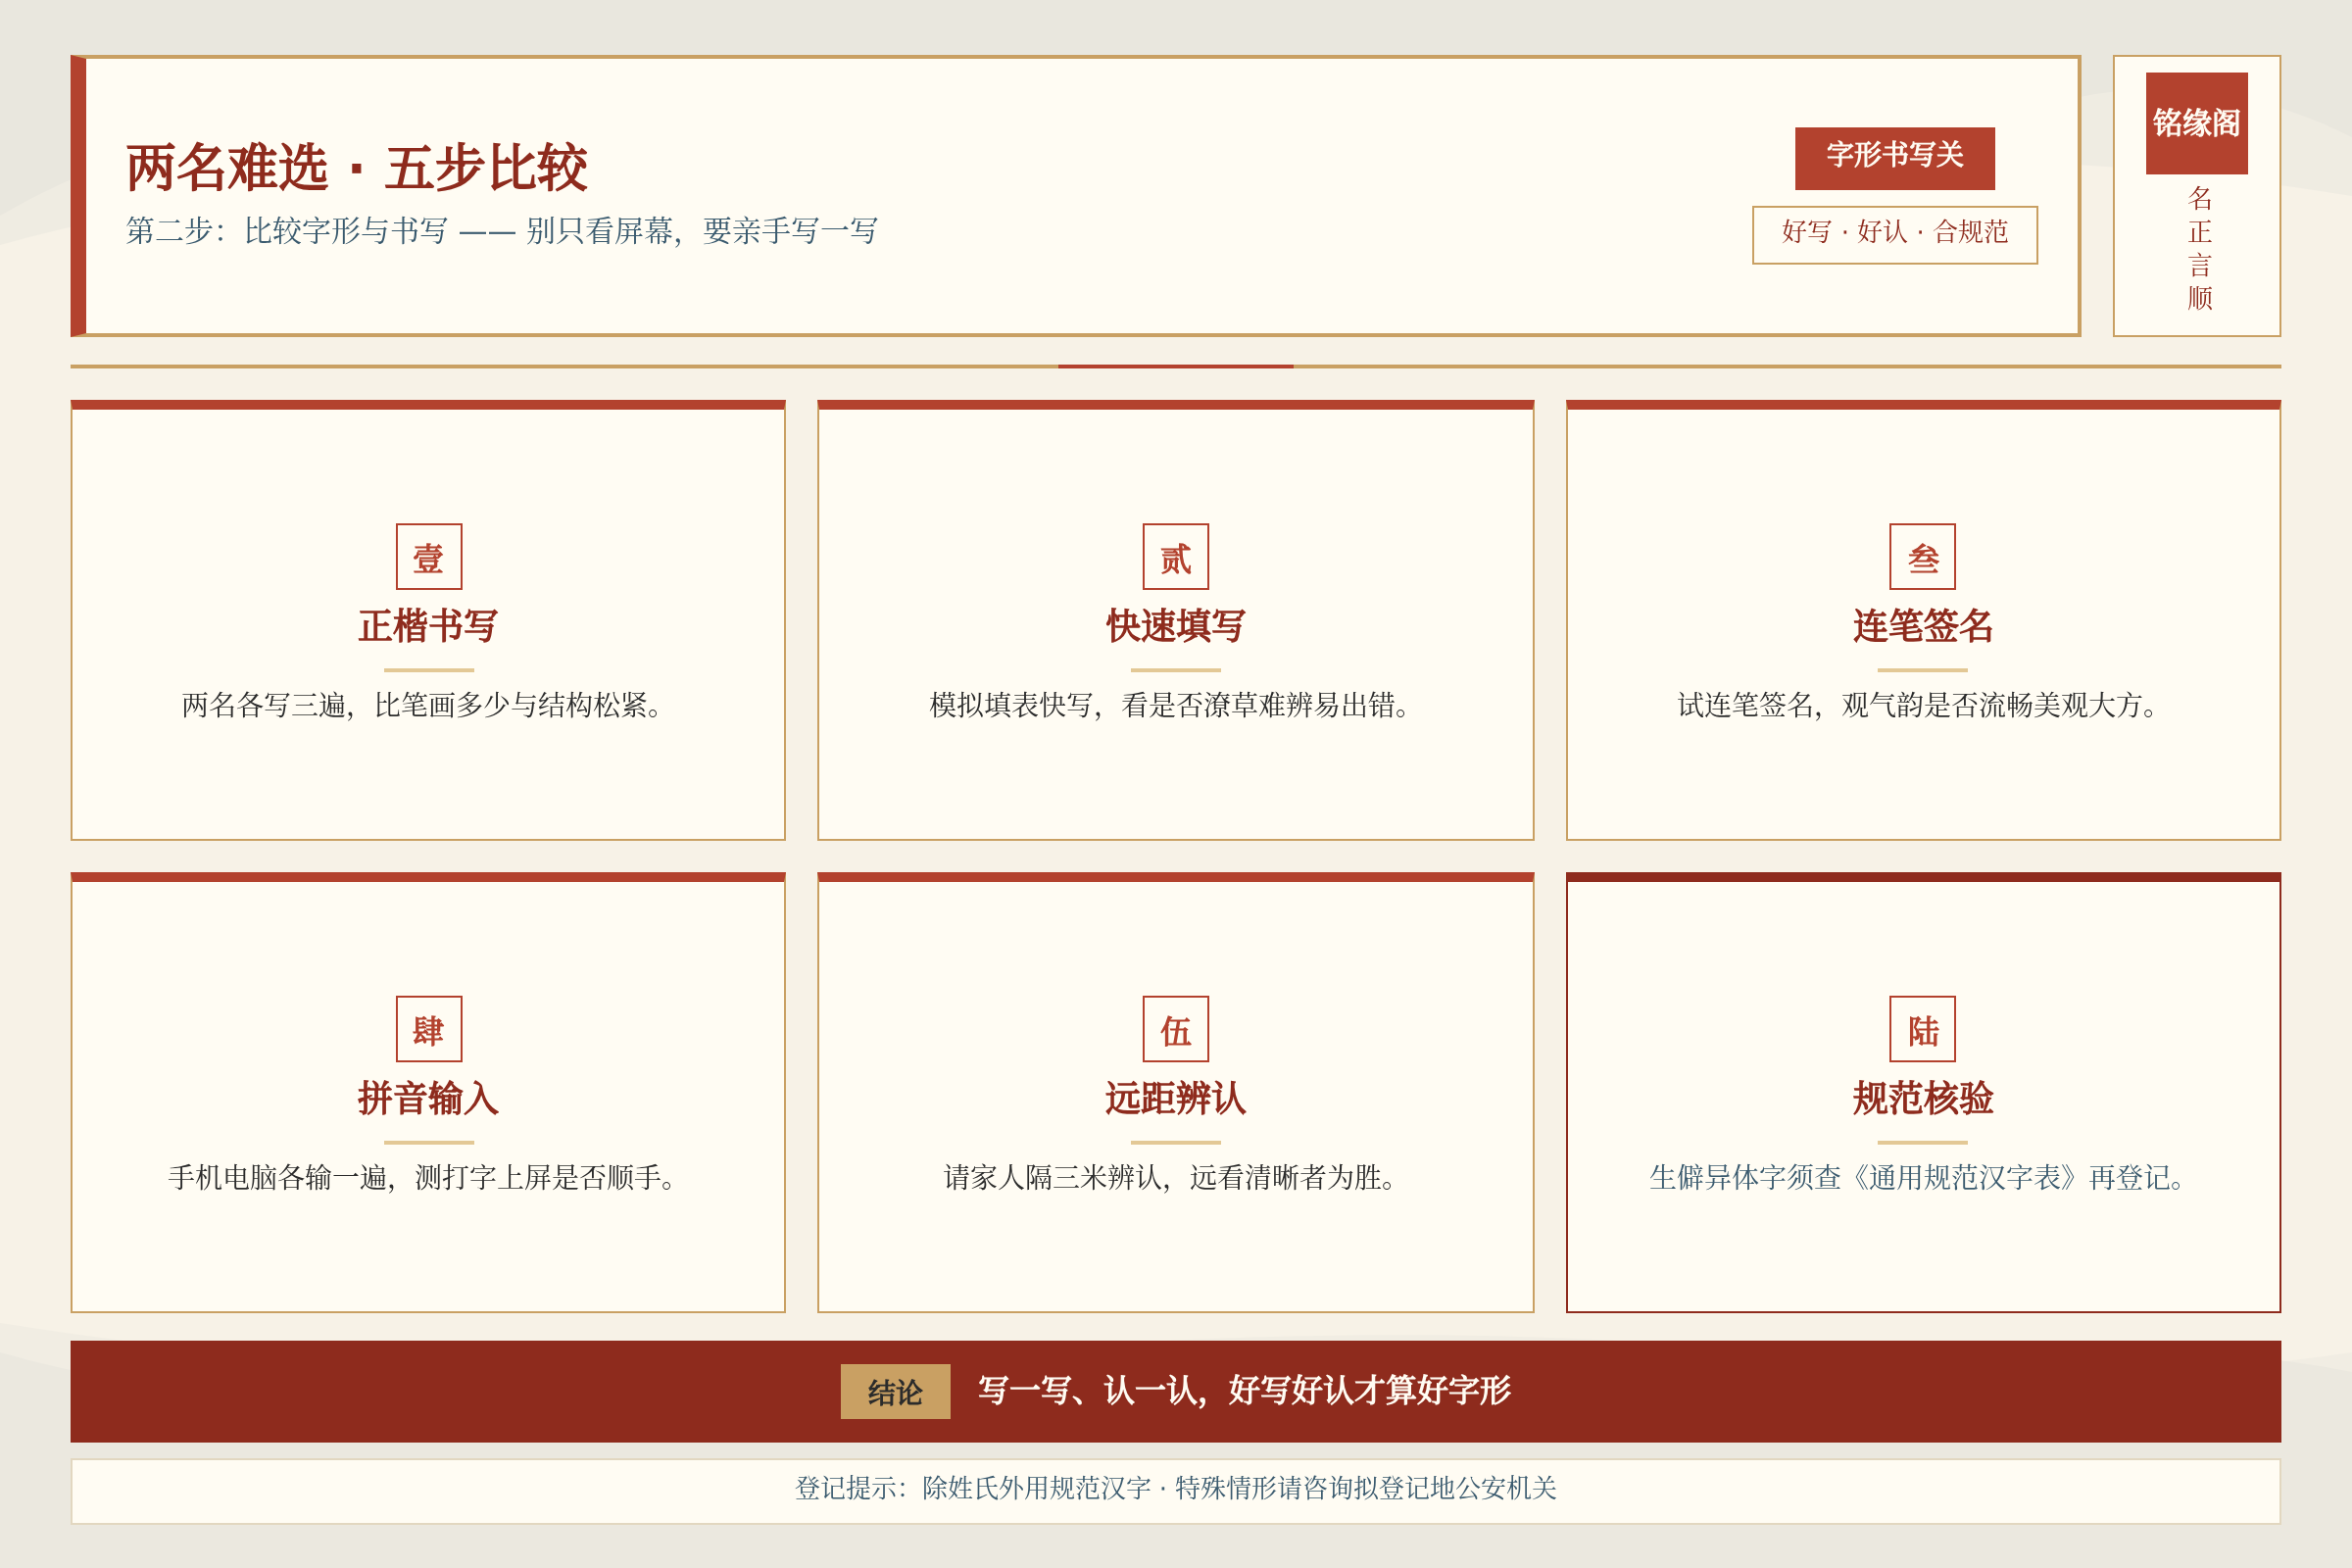
Task: Click the conclusion text 写一写、认一认
Action: coord(1244,1390)
